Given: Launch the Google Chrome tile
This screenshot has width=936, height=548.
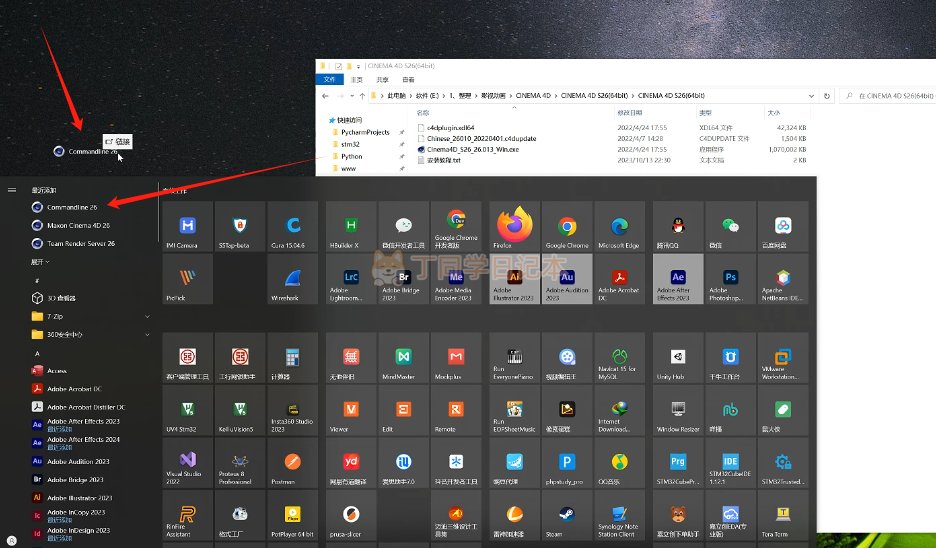Looking at the screenshot, I should (x=567, y=227).
